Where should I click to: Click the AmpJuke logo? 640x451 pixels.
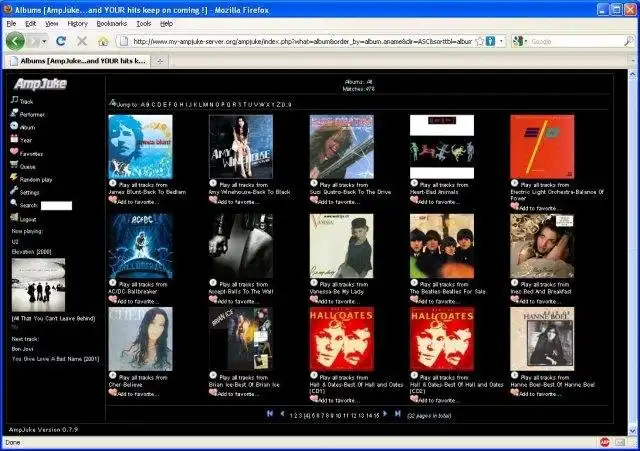(40, 84)
